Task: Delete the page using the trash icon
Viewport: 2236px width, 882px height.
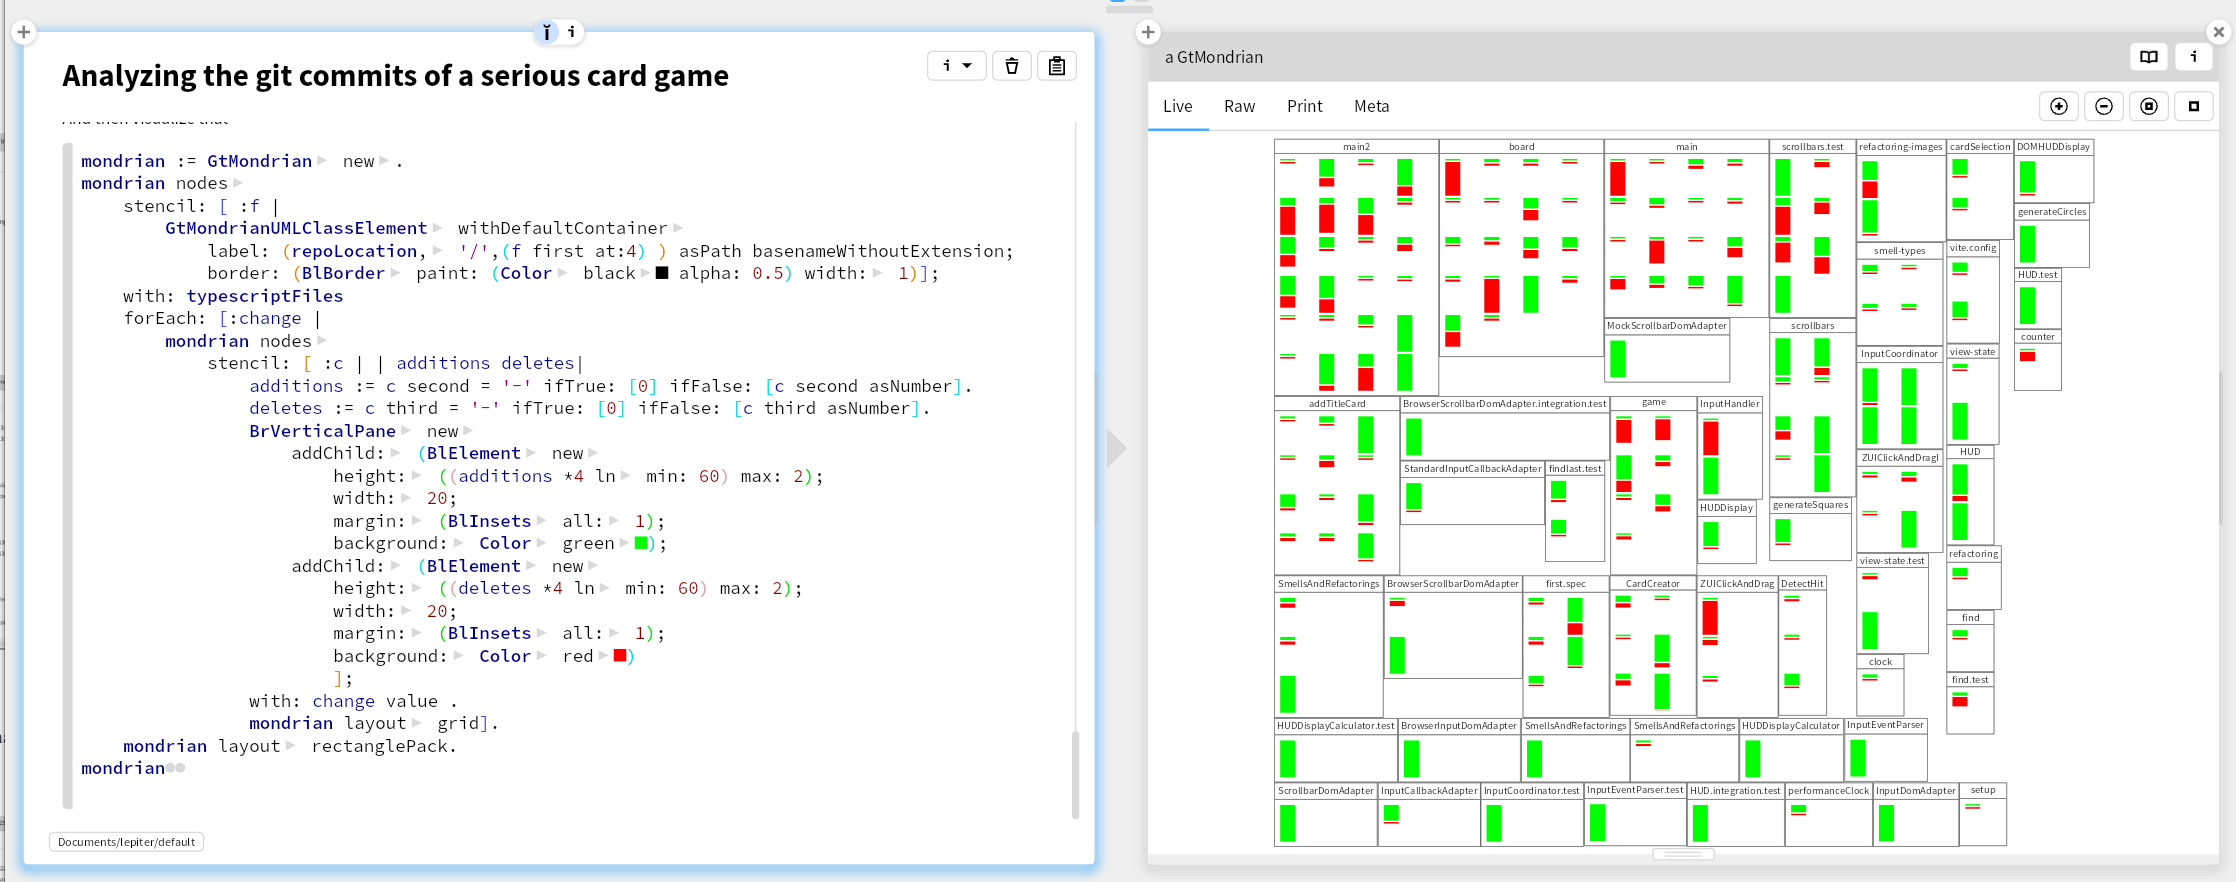Action: pos(1011,66)
